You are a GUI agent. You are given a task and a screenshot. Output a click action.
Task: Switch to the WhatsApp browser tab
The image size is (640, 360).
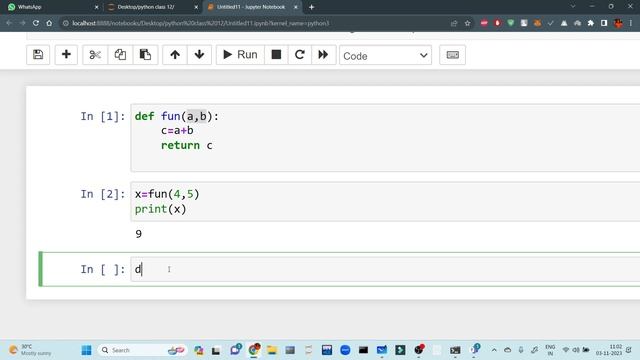(51, 7)
